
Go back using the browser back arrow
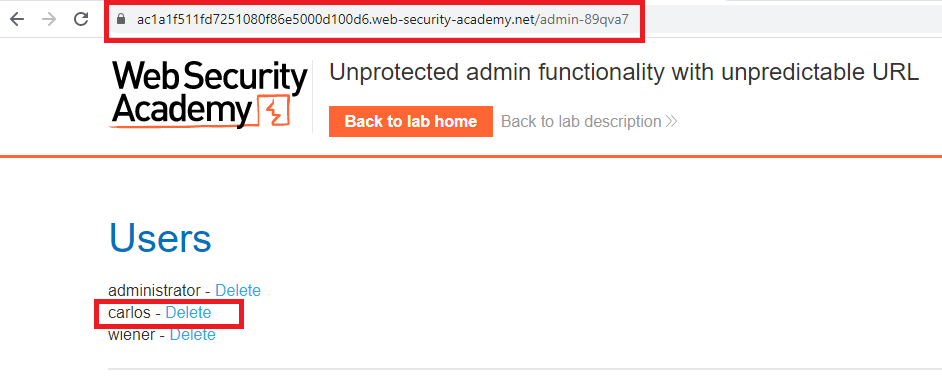point(17,19)
